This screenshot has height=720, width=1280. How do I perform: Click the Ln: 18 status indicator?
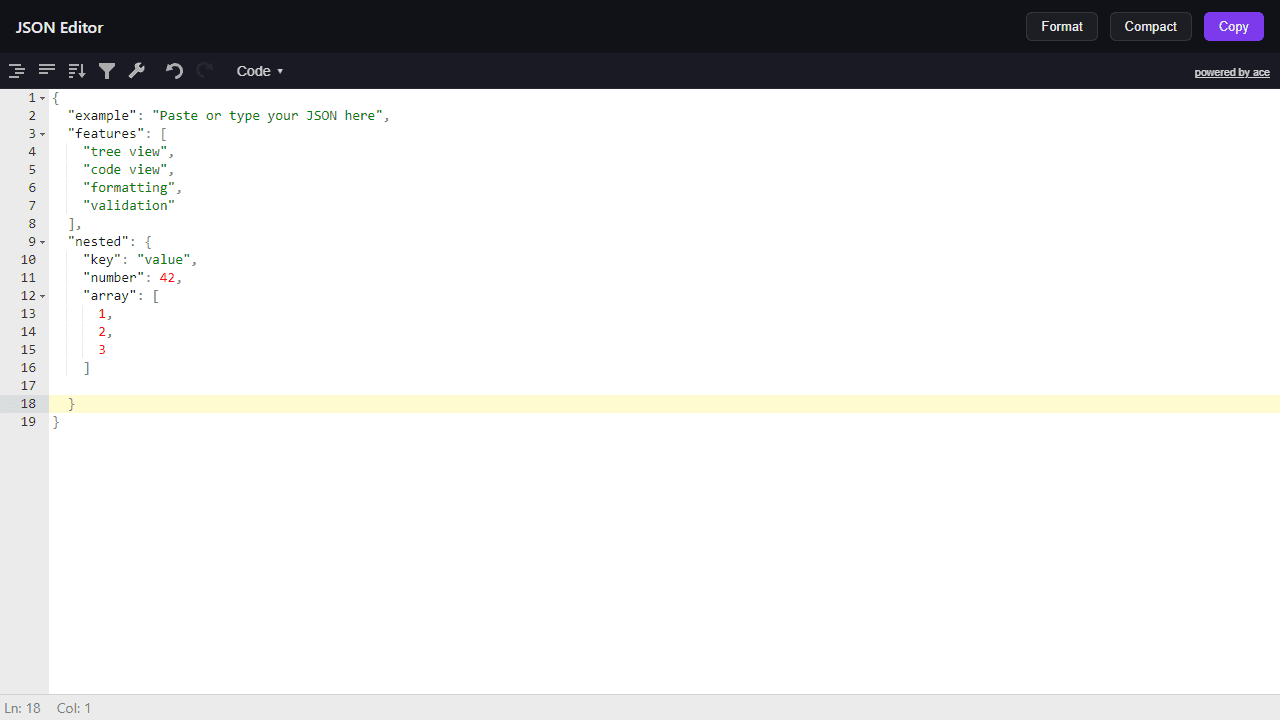coord(22,708)
